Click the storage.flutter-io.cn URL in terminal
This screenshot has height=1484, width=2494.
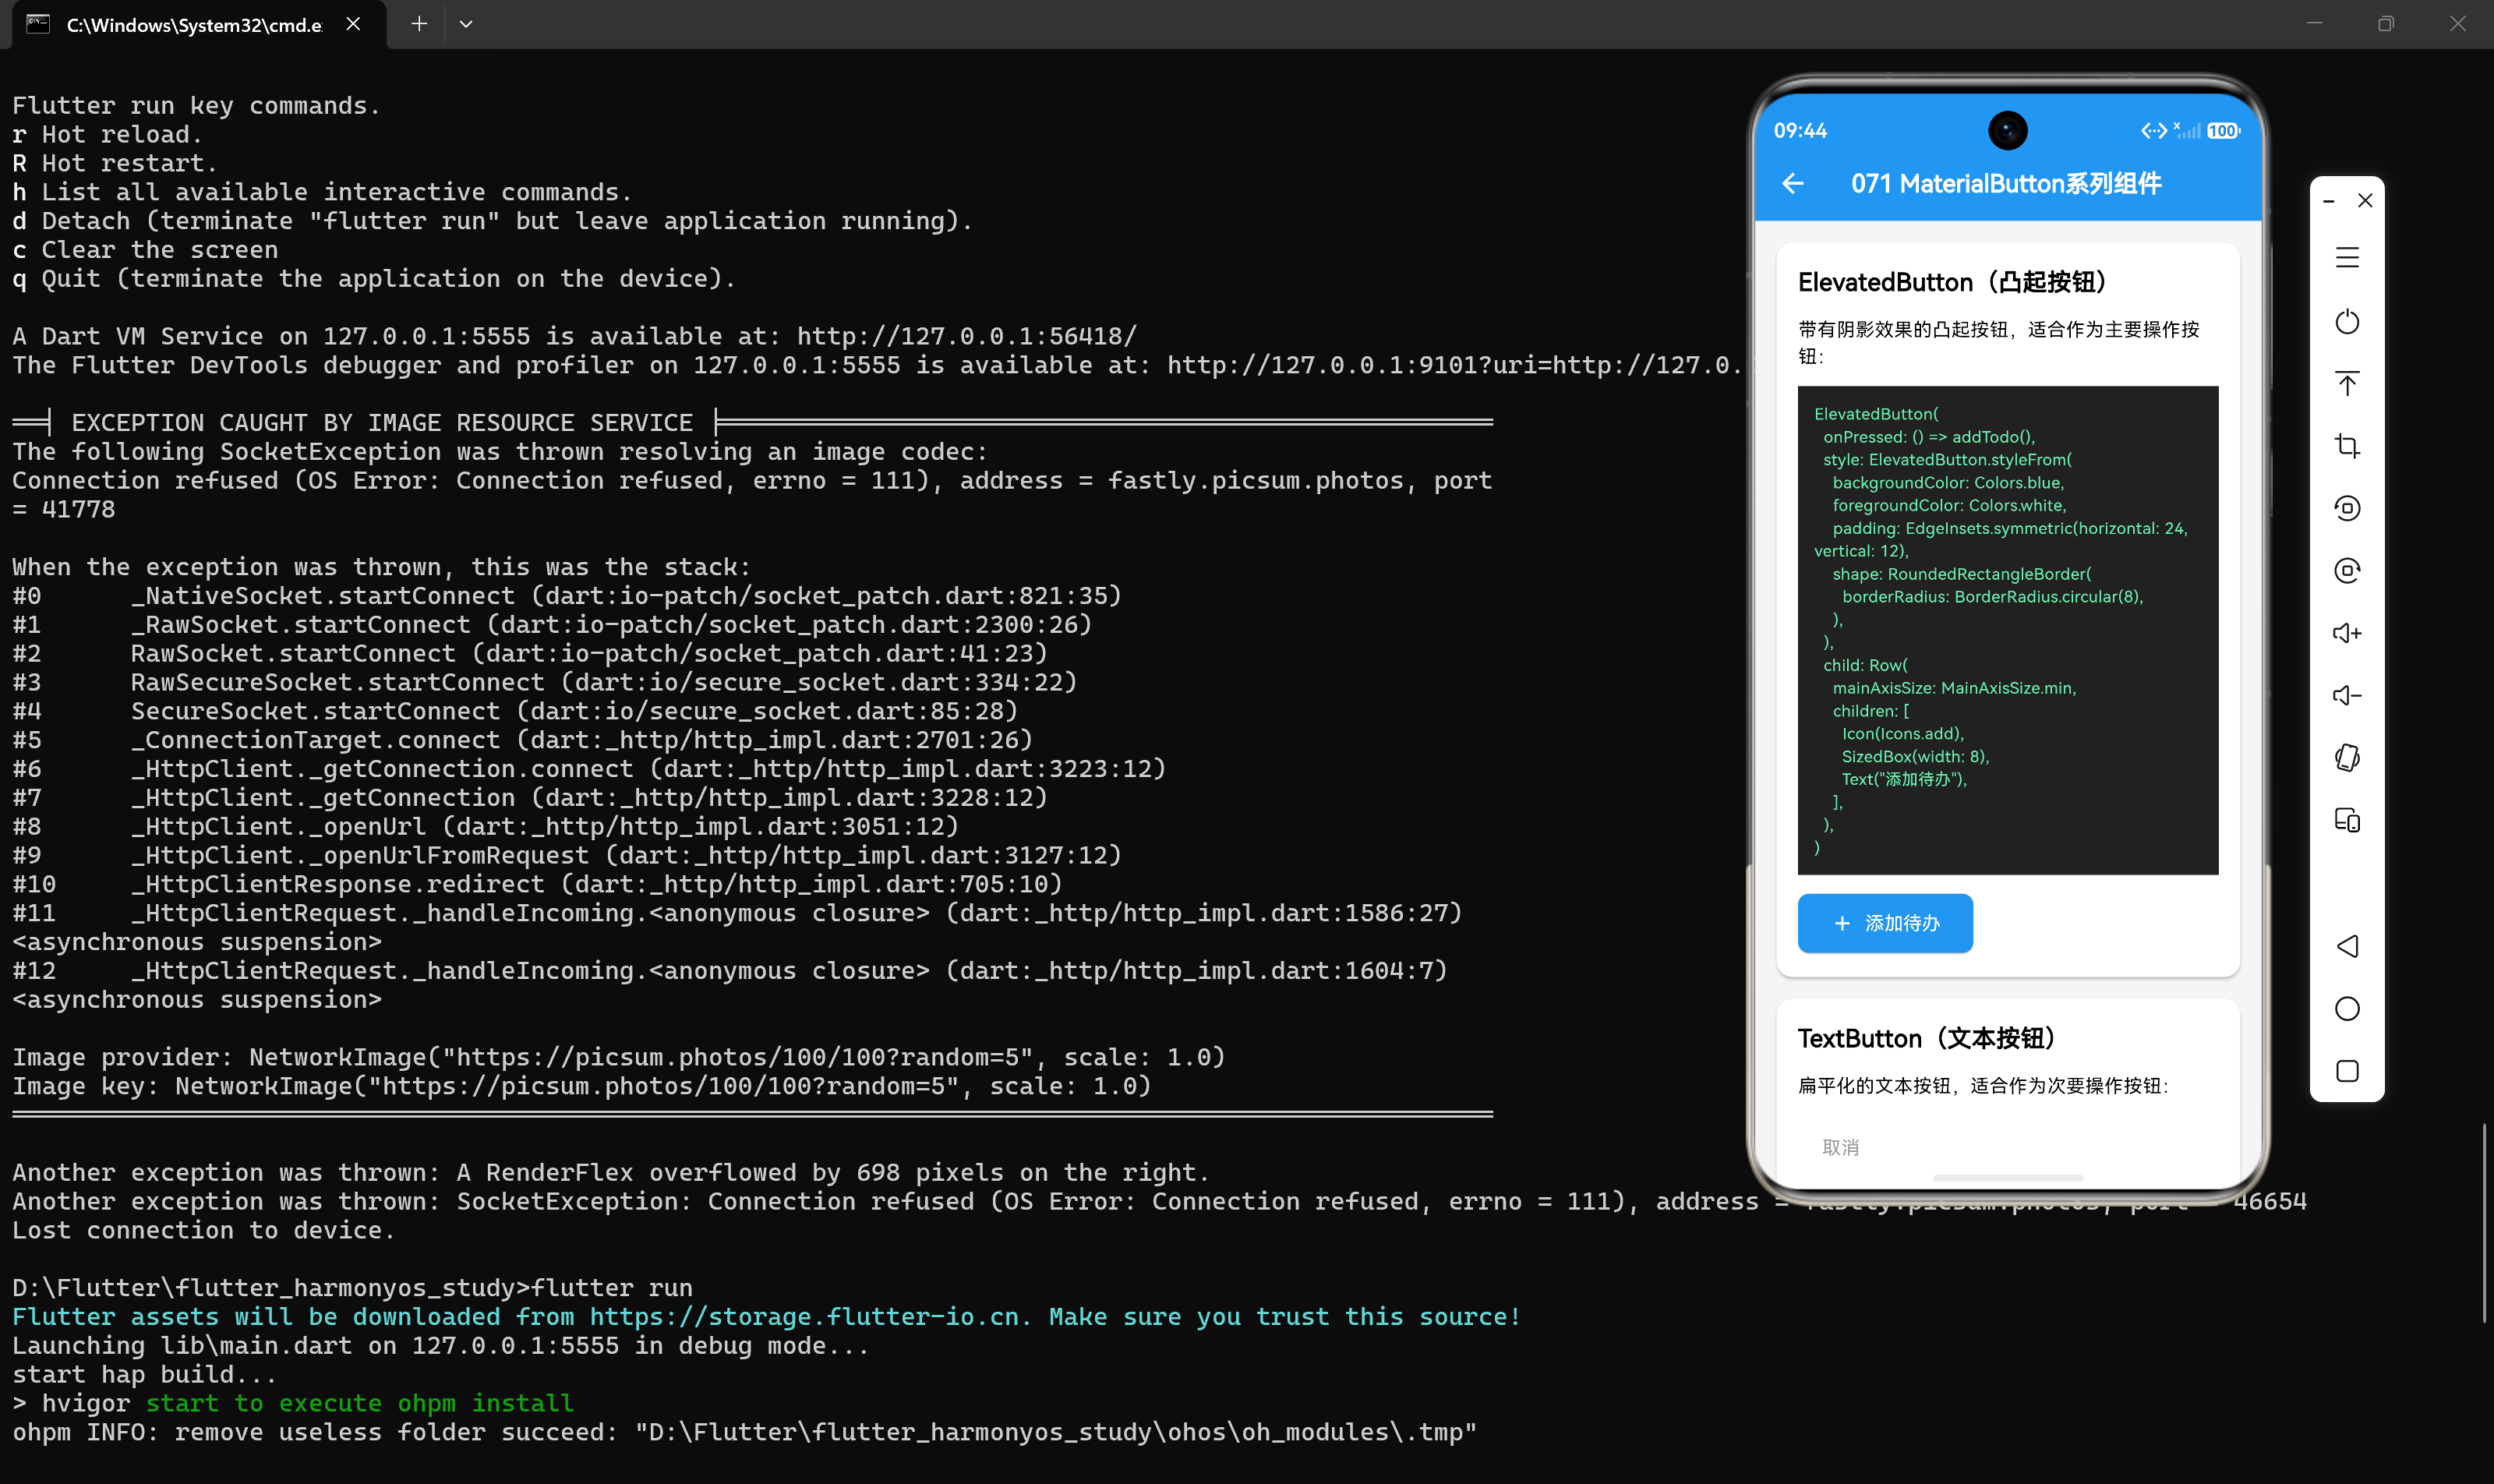click(804, 1317)
